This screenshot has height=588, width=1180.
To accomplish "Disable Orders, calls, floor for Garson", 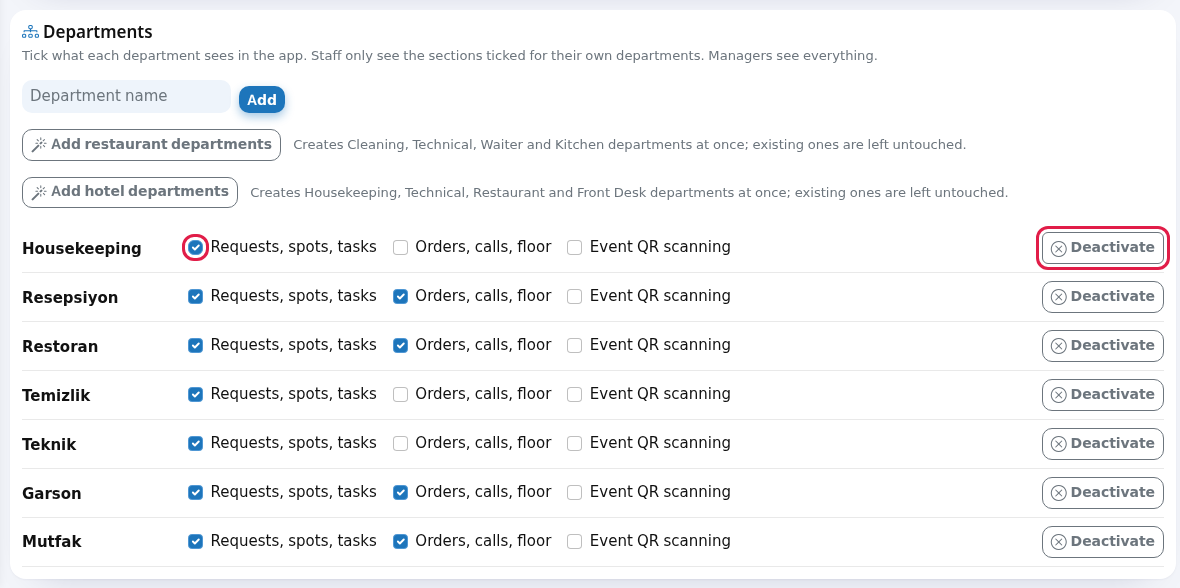I will 400,492.
